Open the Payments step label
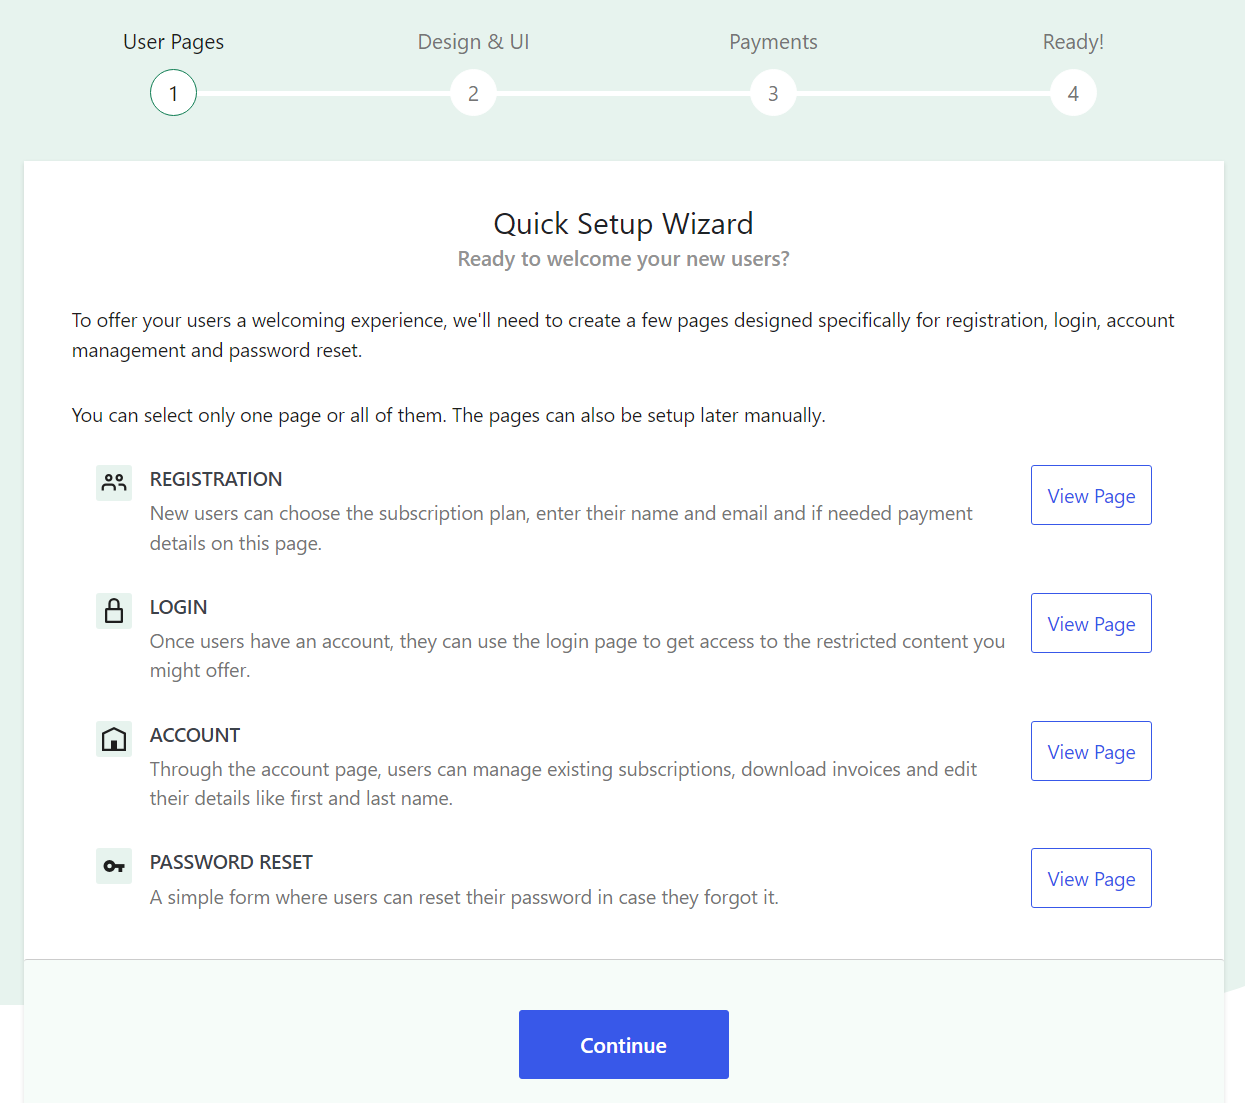Viewport: 1245px width, 1103px height. point(773,42)
